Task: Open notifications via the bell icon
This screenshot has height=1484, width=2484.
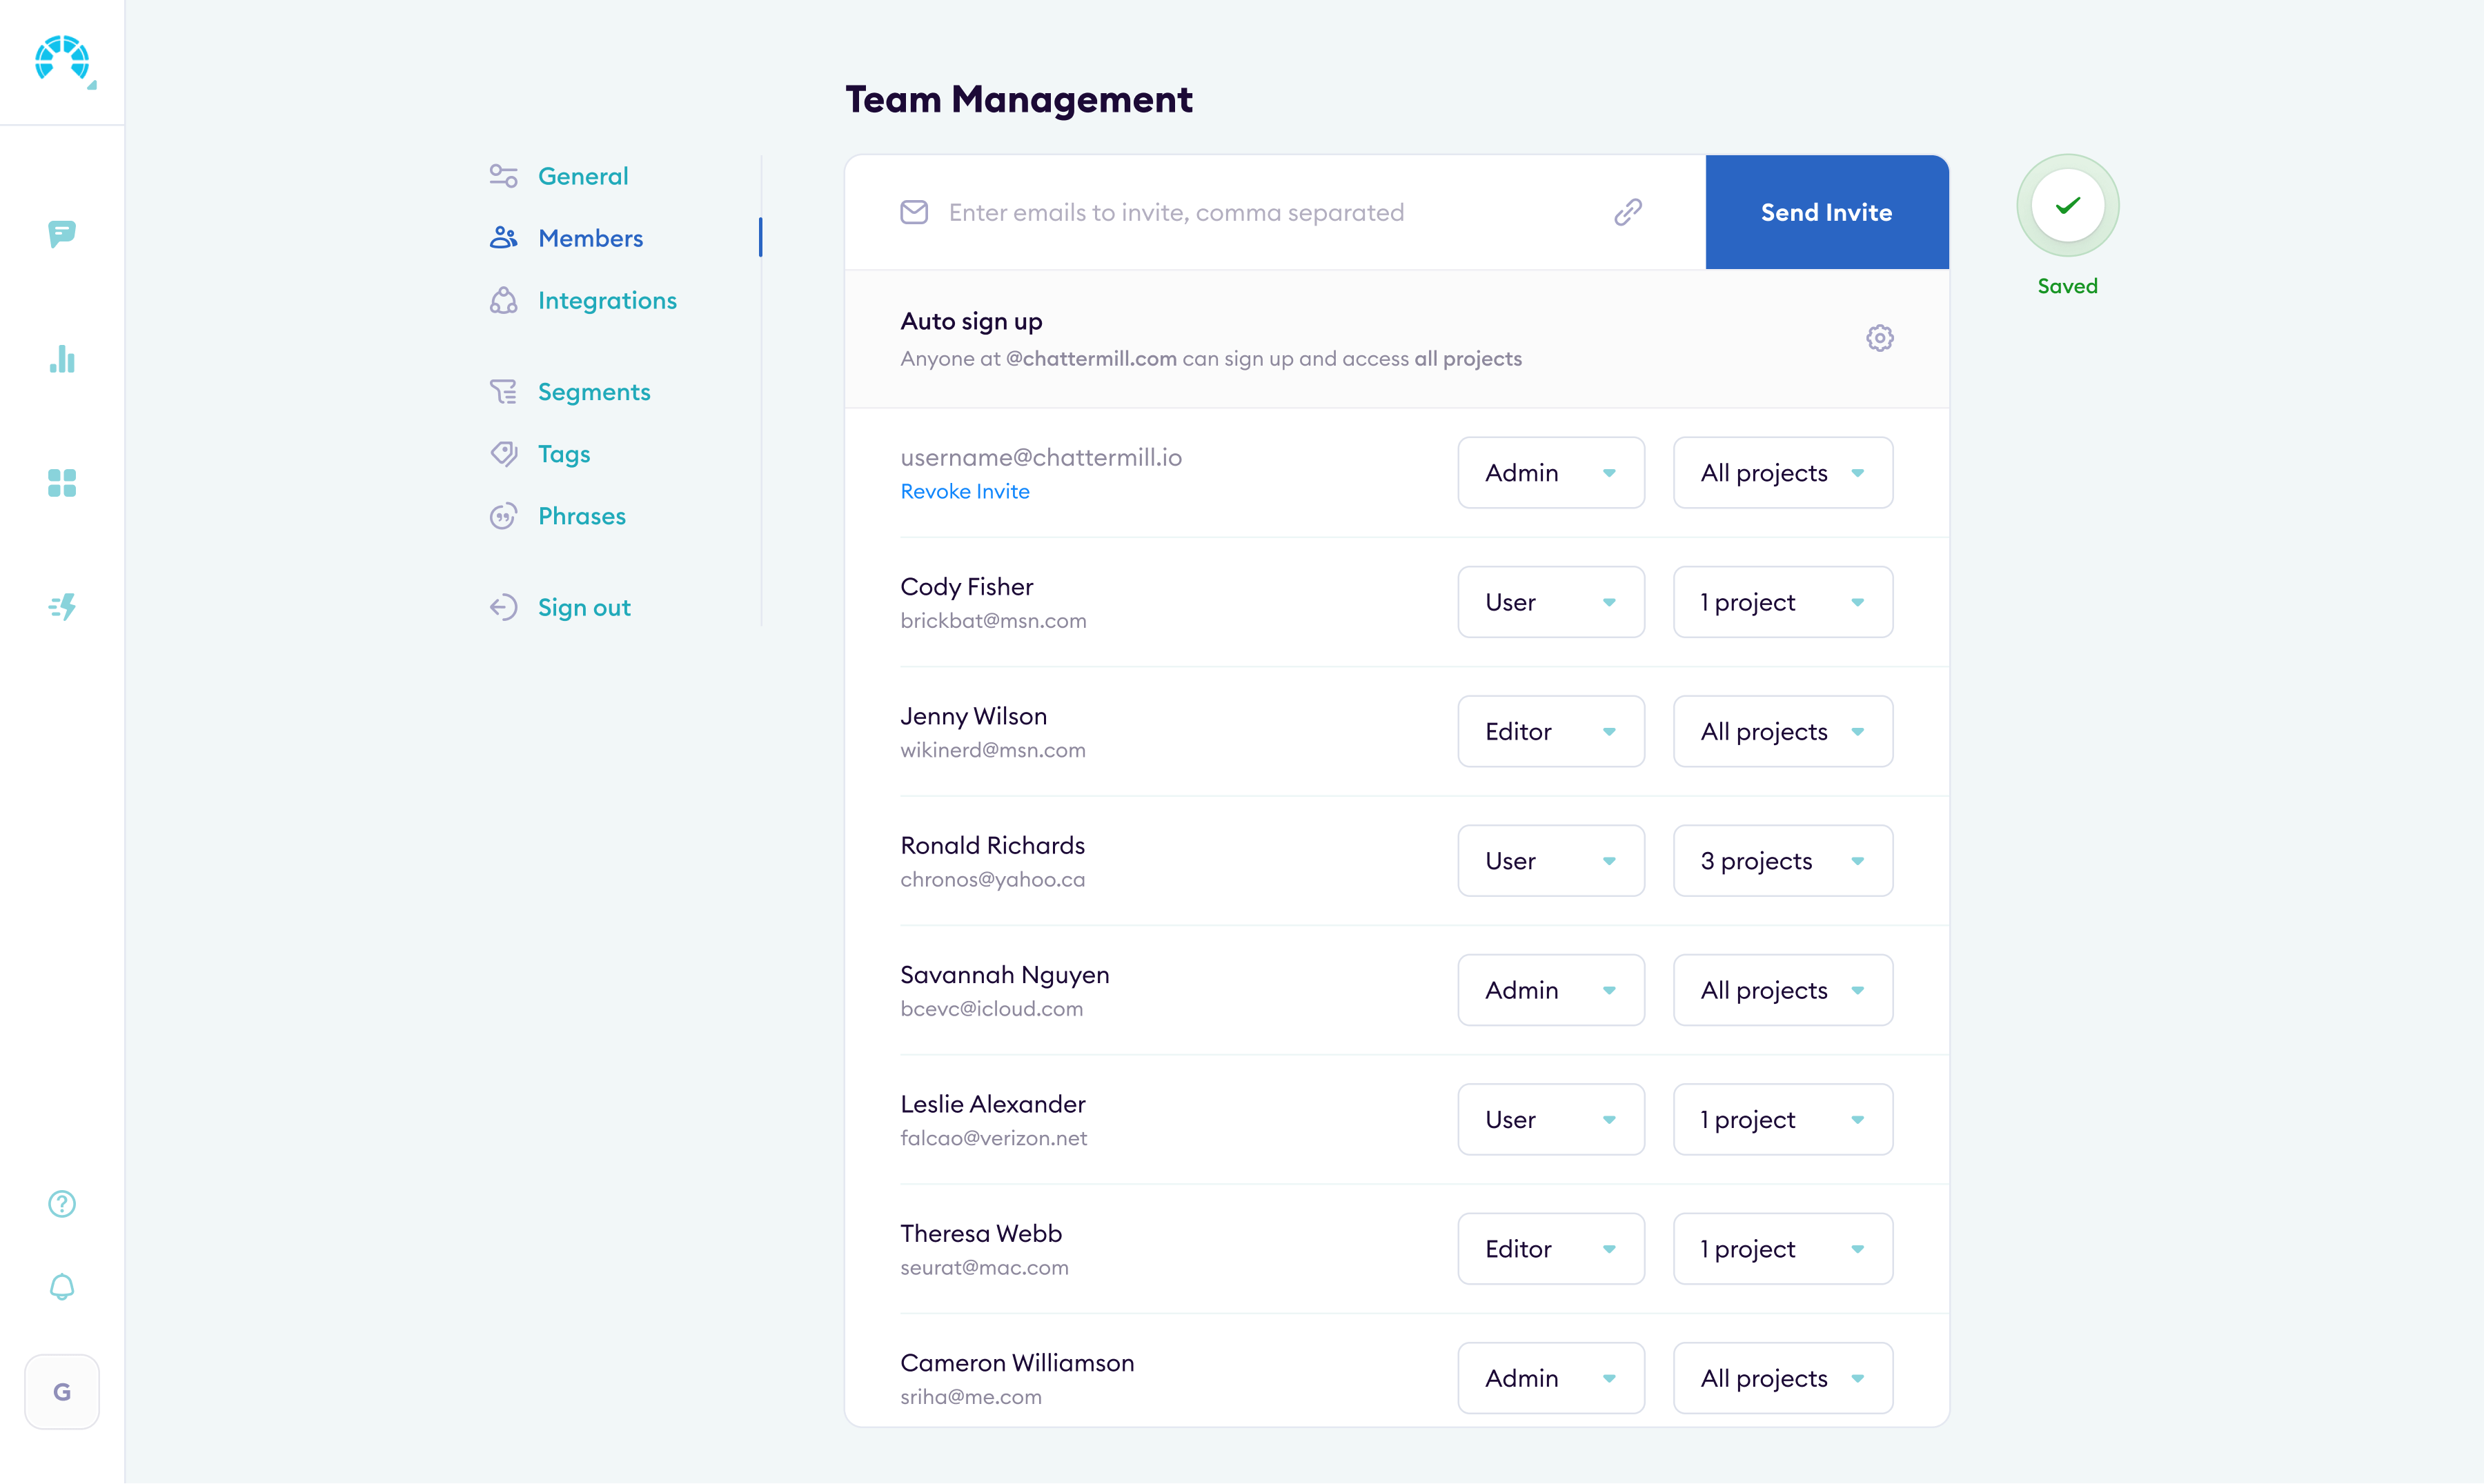Action: (61, 1288)
